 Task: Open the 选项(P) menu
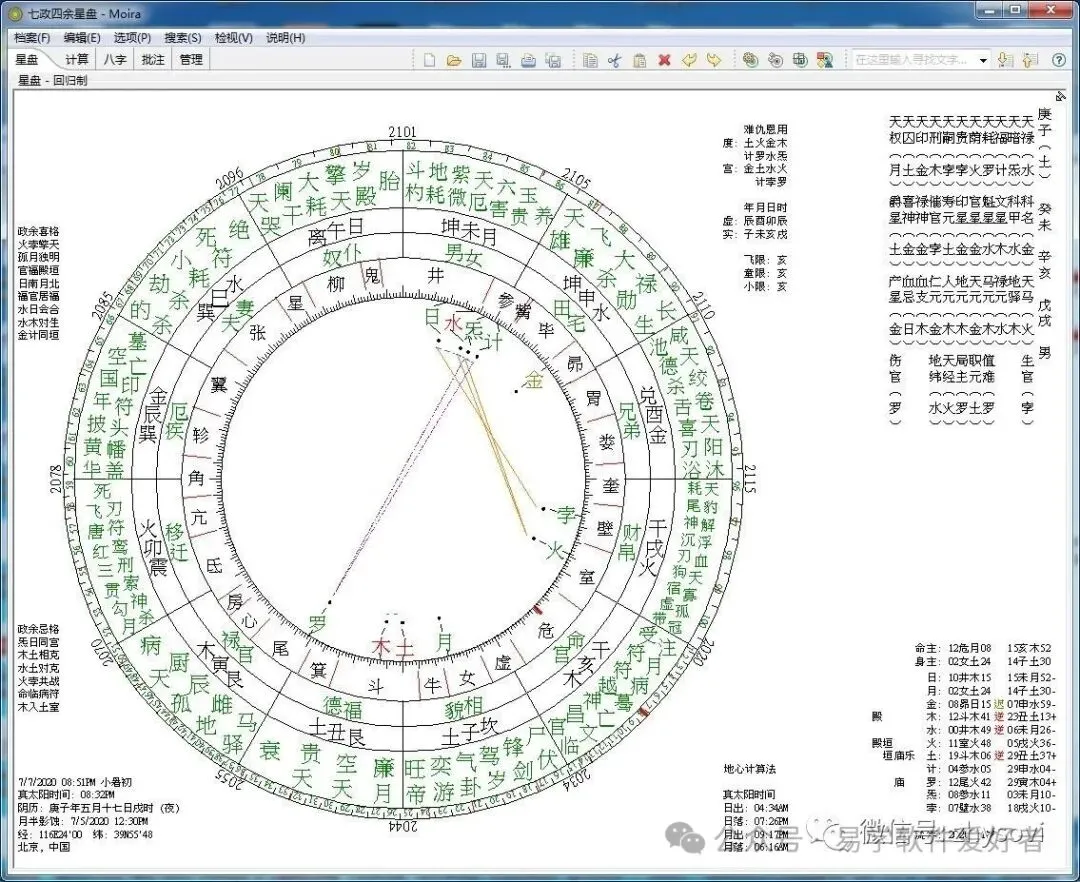(x=132, y=38)
